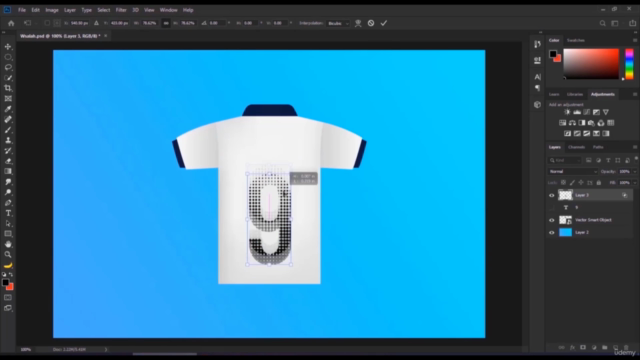
Task: Click the X position input field
Action: point(79,23)
